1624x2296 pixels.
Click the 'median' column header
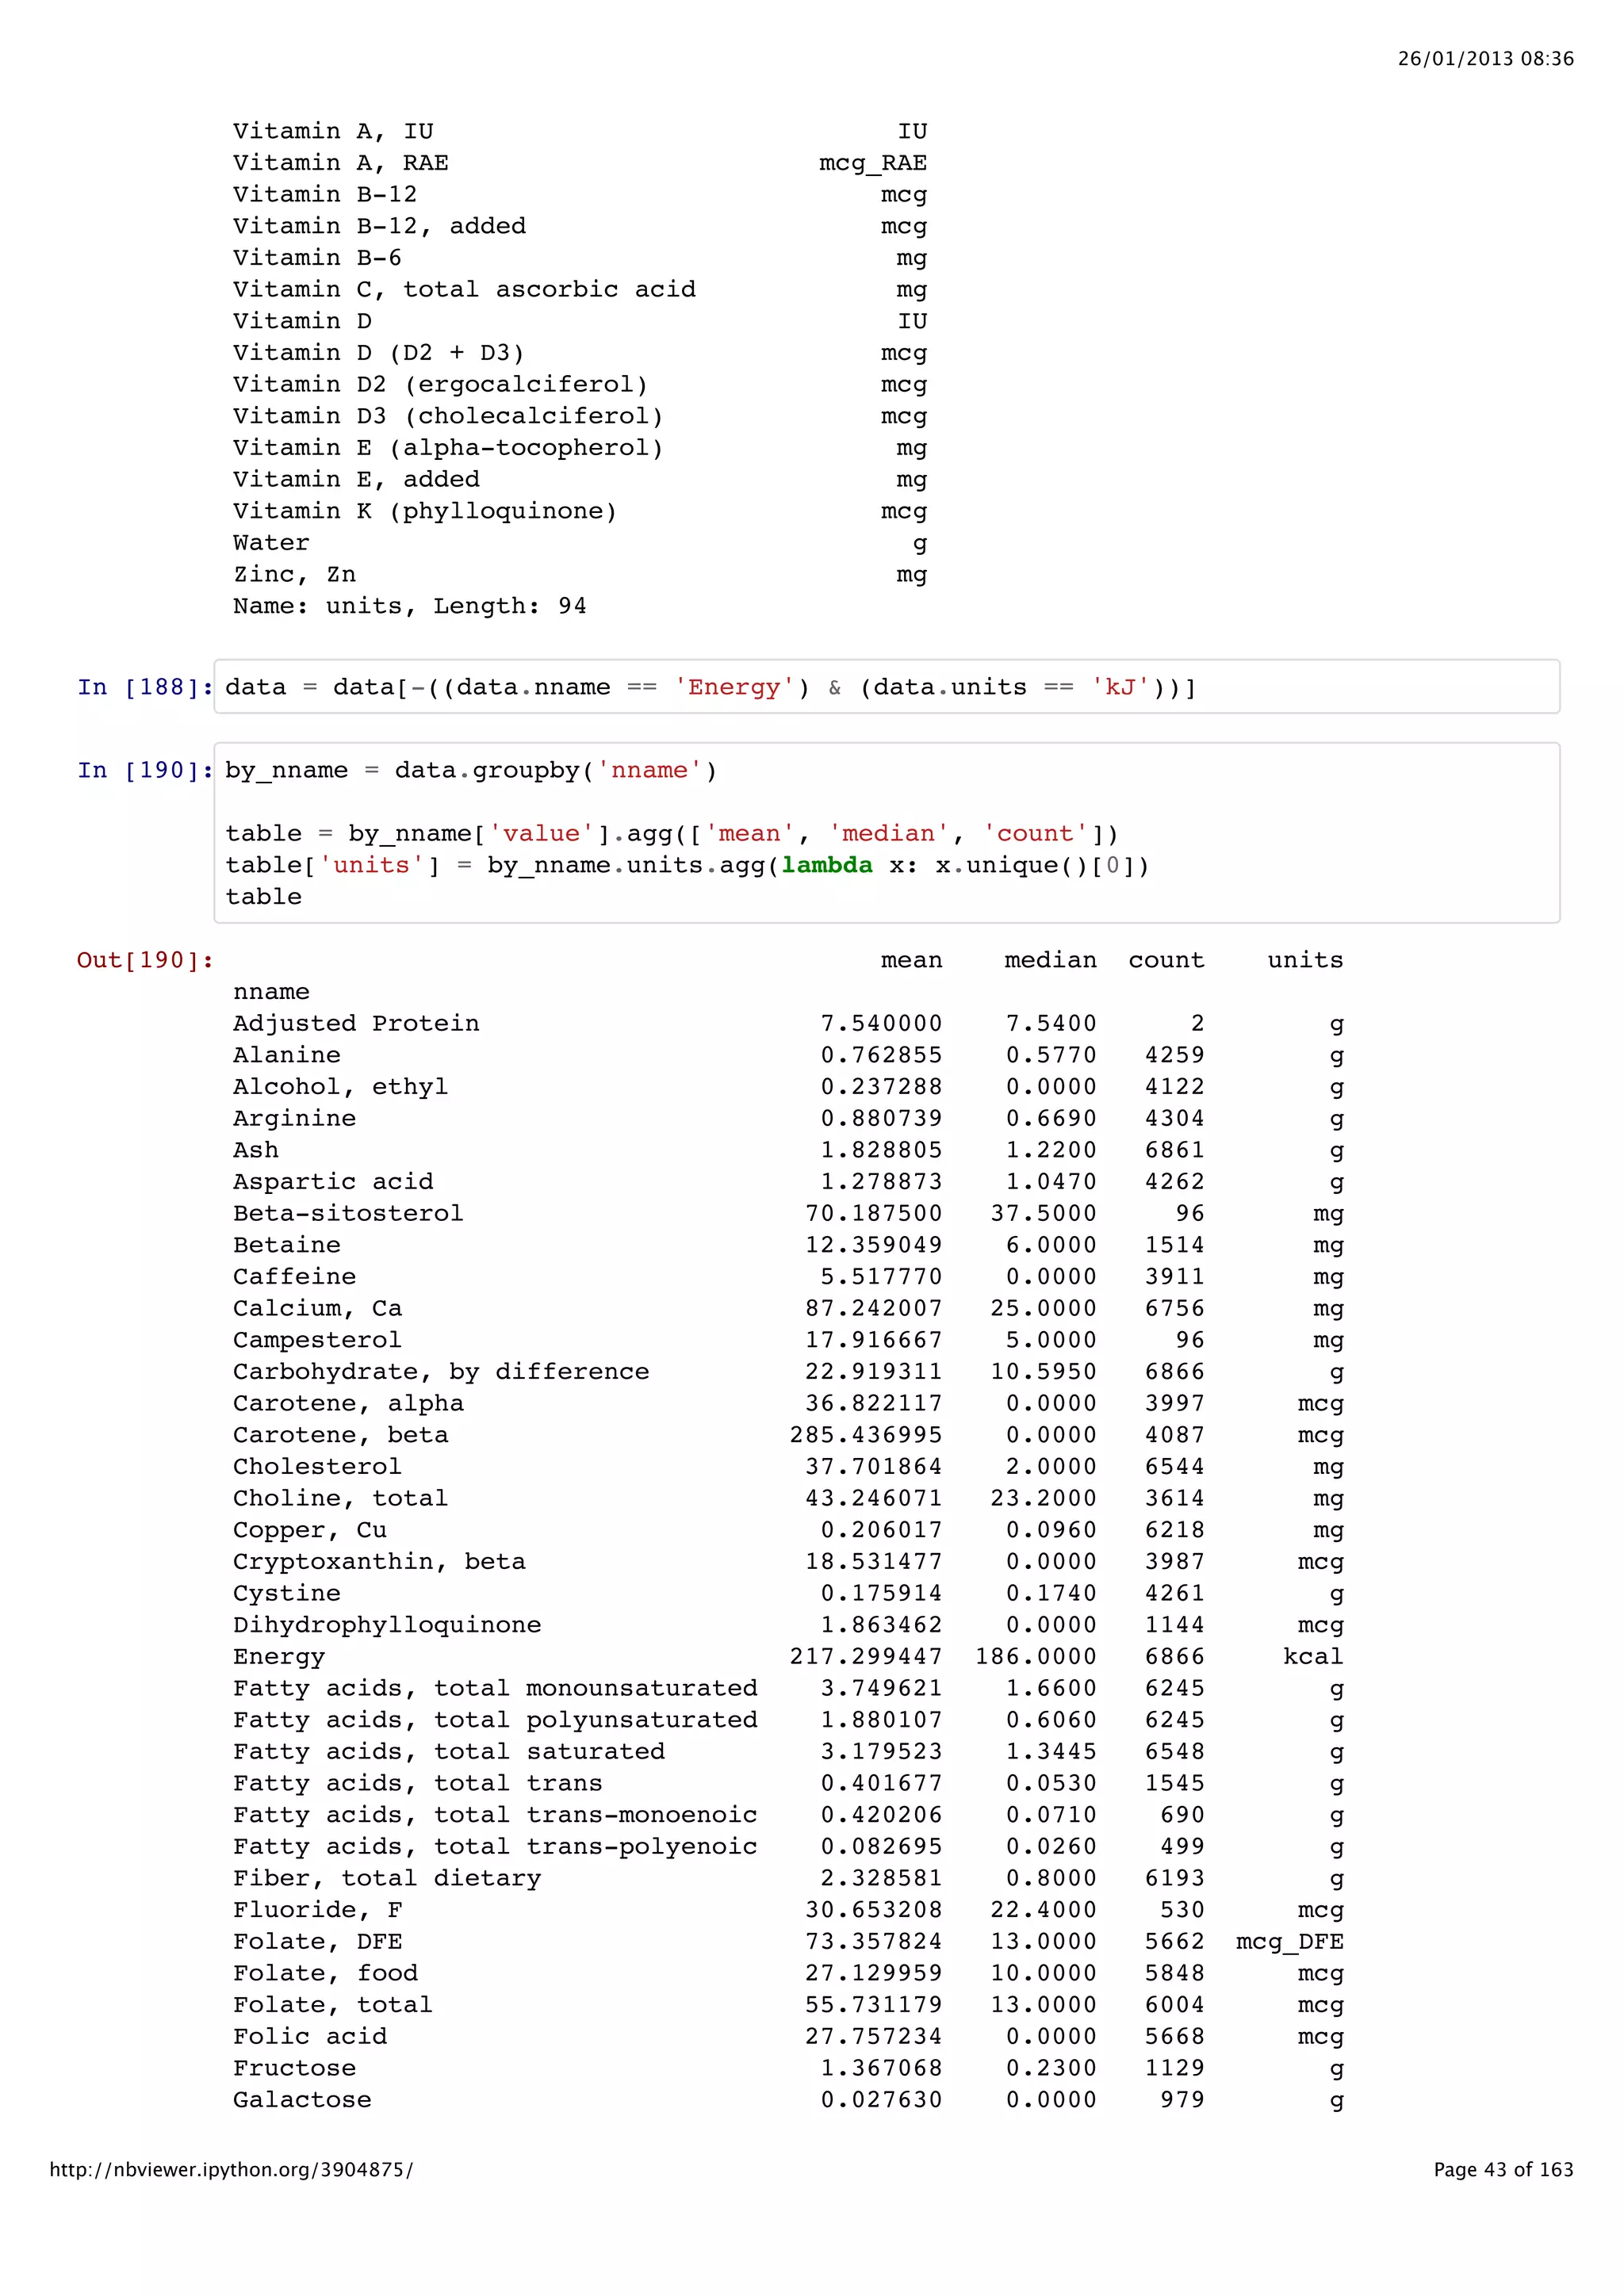(1050, 960)
